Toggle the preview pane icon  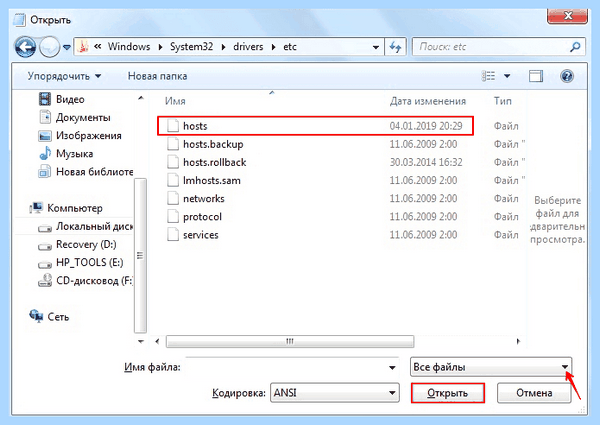[x=536, y=76]
